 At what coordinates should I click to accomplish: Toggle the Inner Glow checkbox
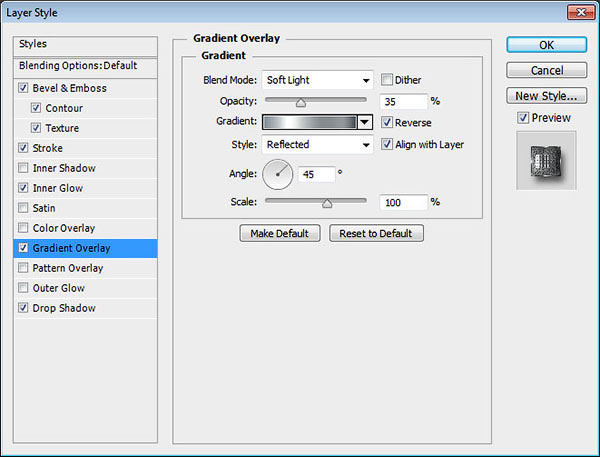coord(23,188)
